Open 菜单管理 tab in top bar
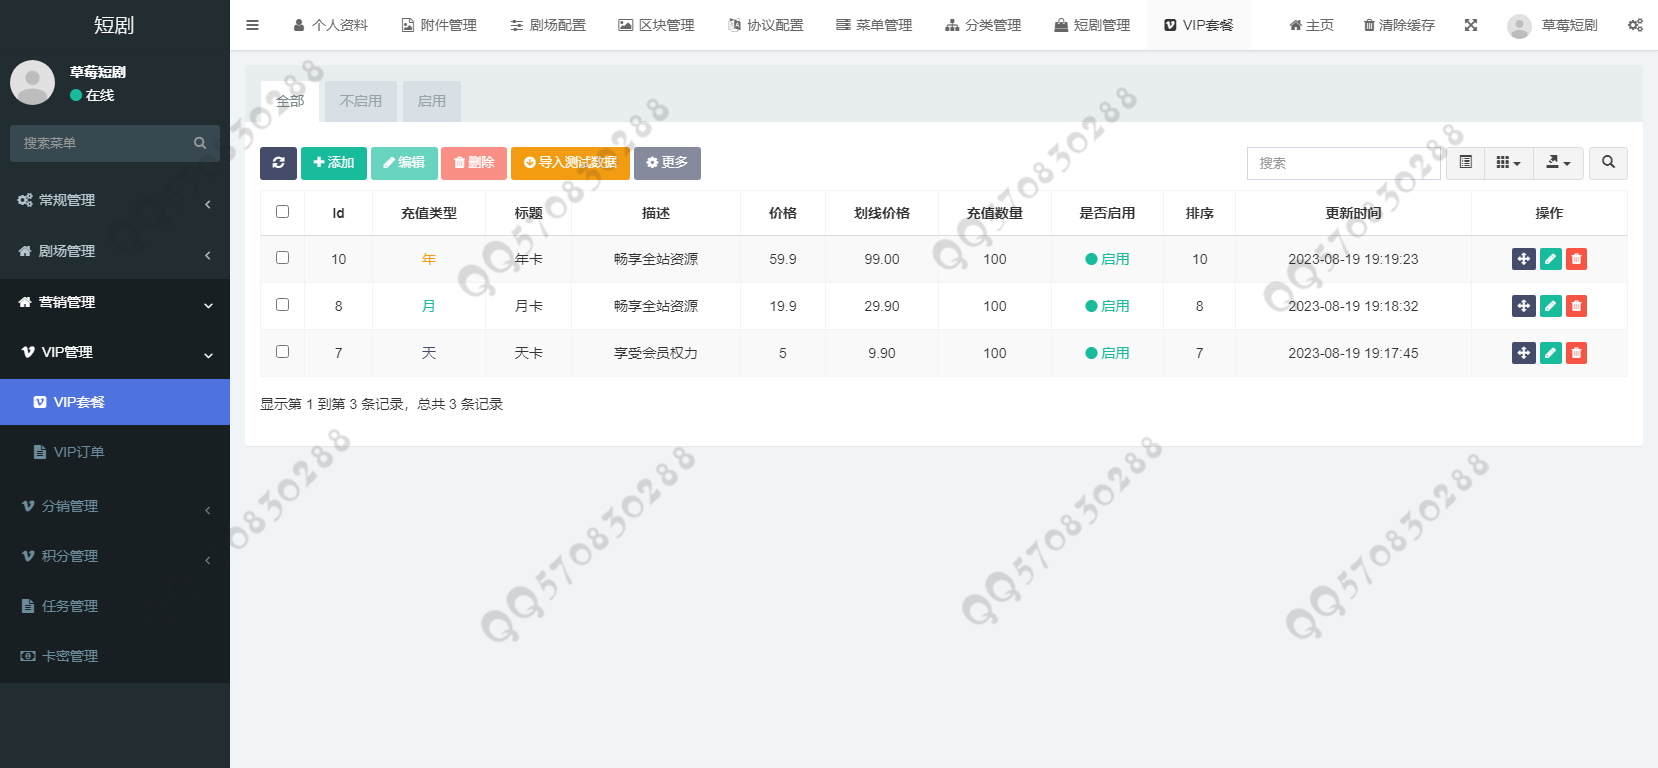 pyautogui.click(x=874, y=25)
